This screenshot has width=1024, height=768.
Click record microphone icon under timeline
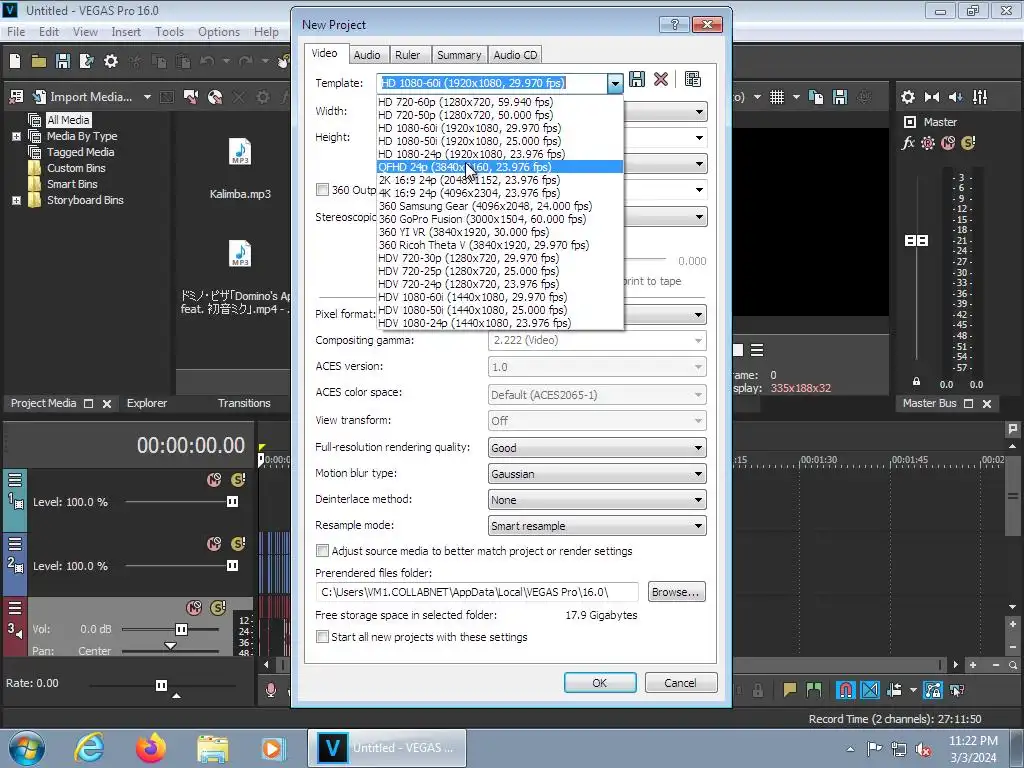(270, 690)
